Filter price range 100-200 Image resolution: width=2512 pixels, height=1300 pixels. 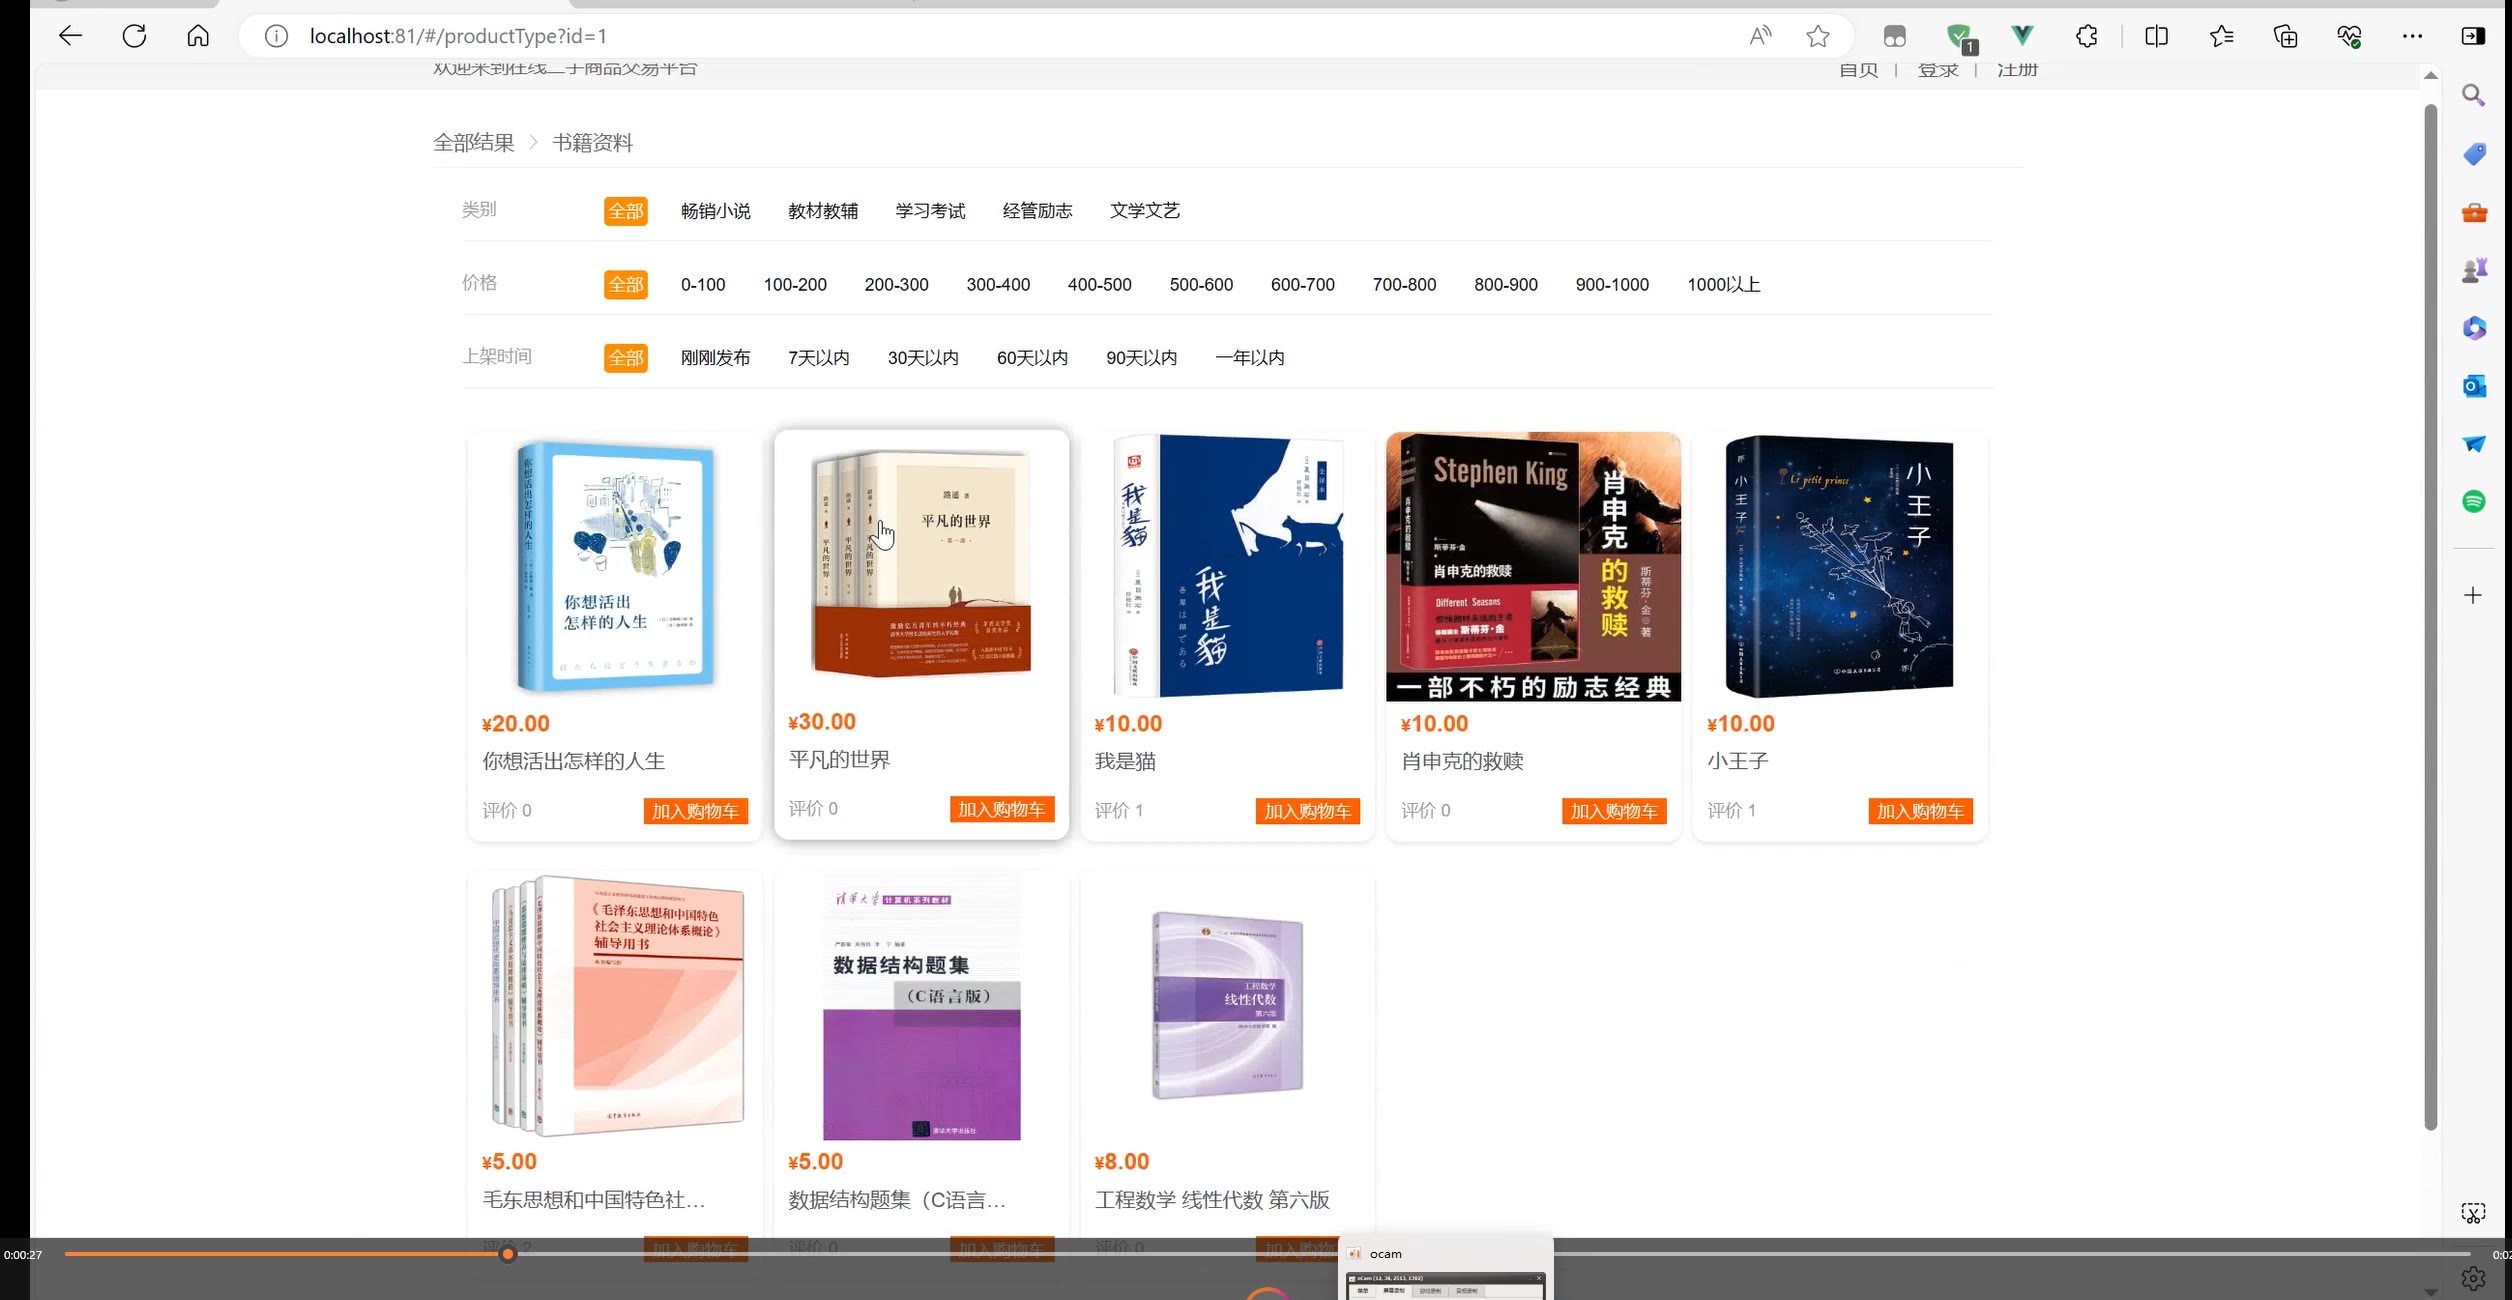795,285
